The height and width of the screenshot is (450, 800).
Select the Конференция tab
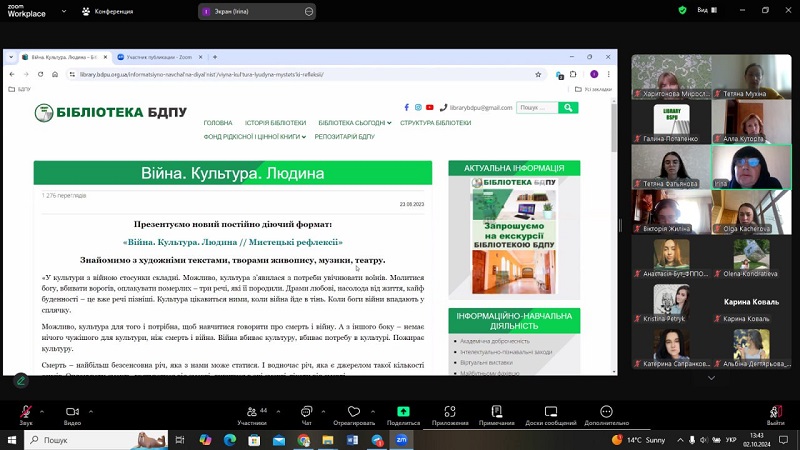108,11
